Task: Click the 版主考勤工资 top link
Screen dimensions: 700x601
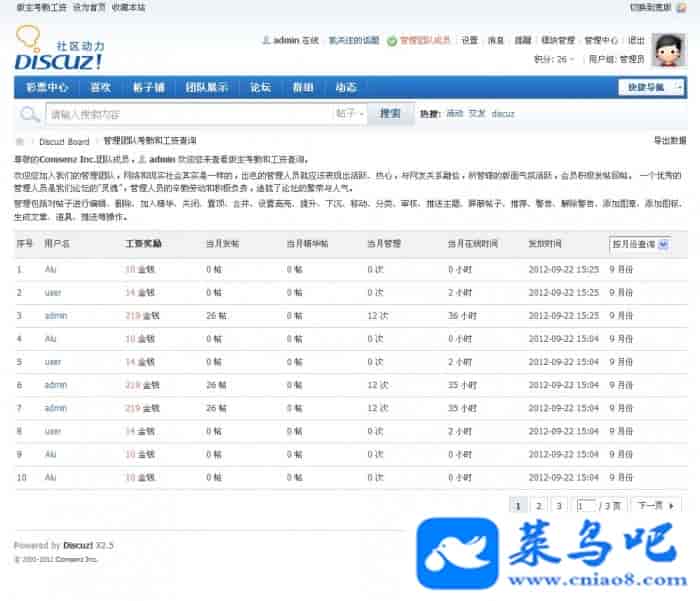Action: 41,8
